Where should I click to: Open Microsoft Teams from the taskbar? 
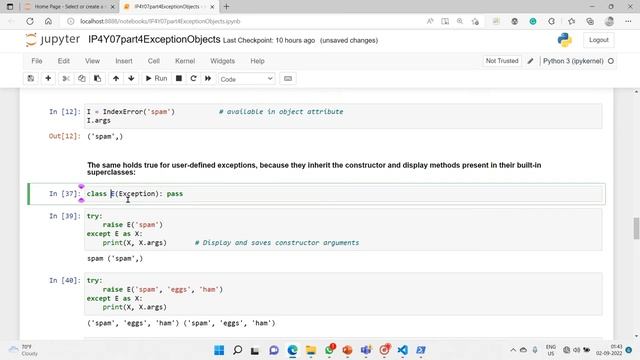click(x=366, y=350)
